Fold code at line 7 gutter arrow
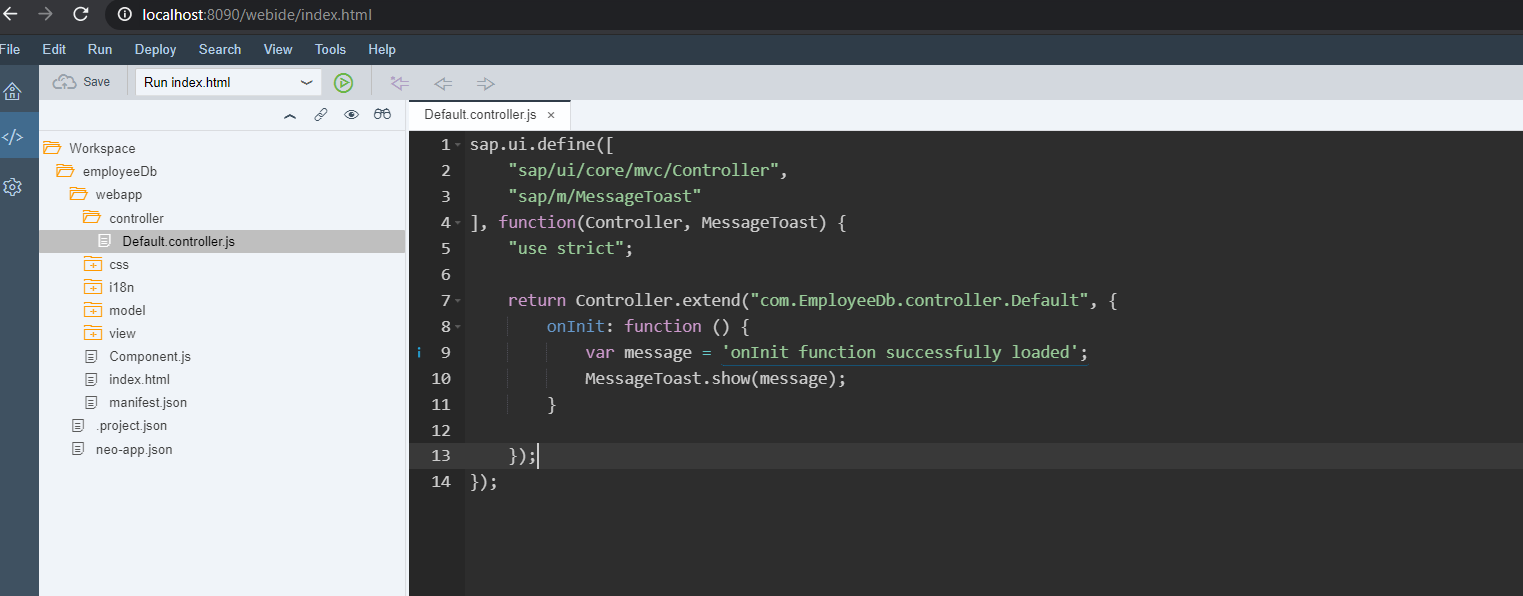This screenshot has height=596, width=1523. click(458, 301)
